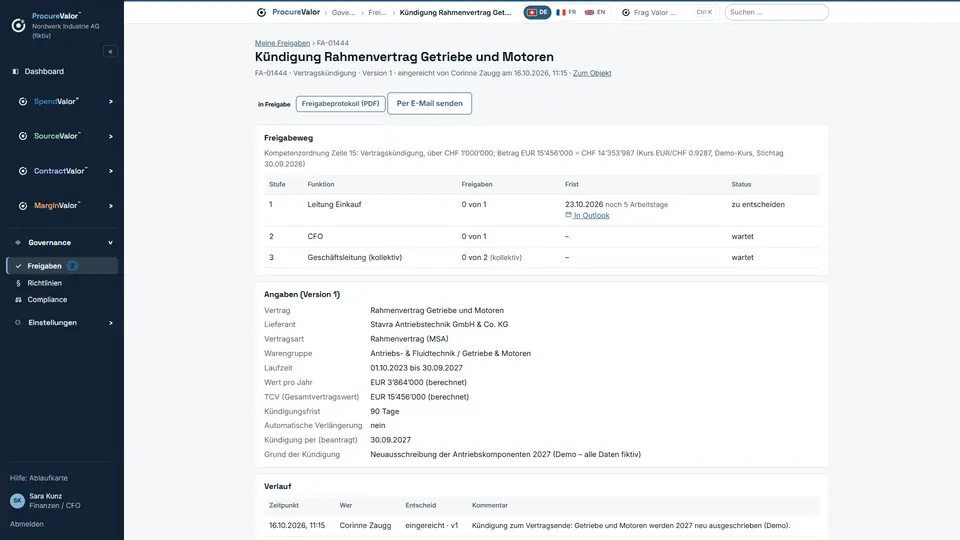Click ProcureValor logo icon in breadcrumb bar
Image resolution: width=960 pixels, height=540 pixels.
[x=261, y=12]
